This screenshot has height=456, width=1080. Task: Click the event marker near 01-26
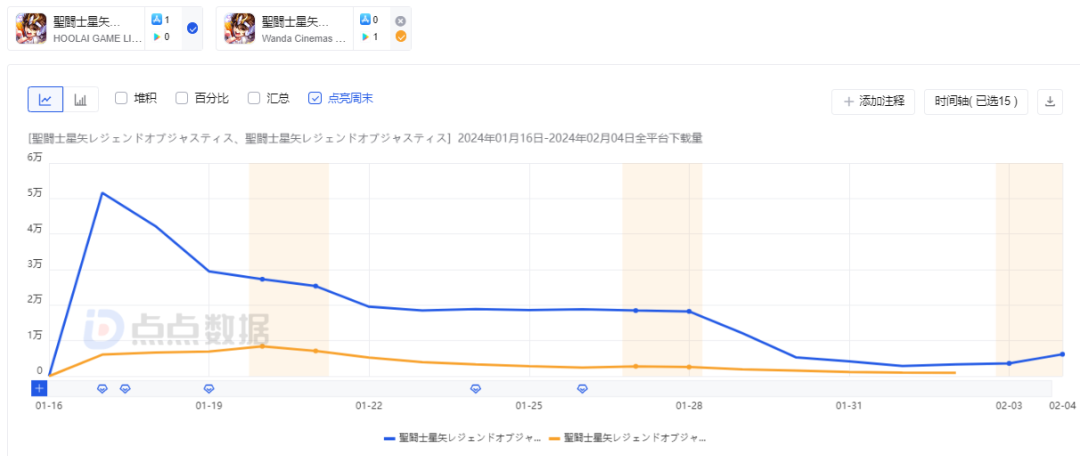point(582,388)
